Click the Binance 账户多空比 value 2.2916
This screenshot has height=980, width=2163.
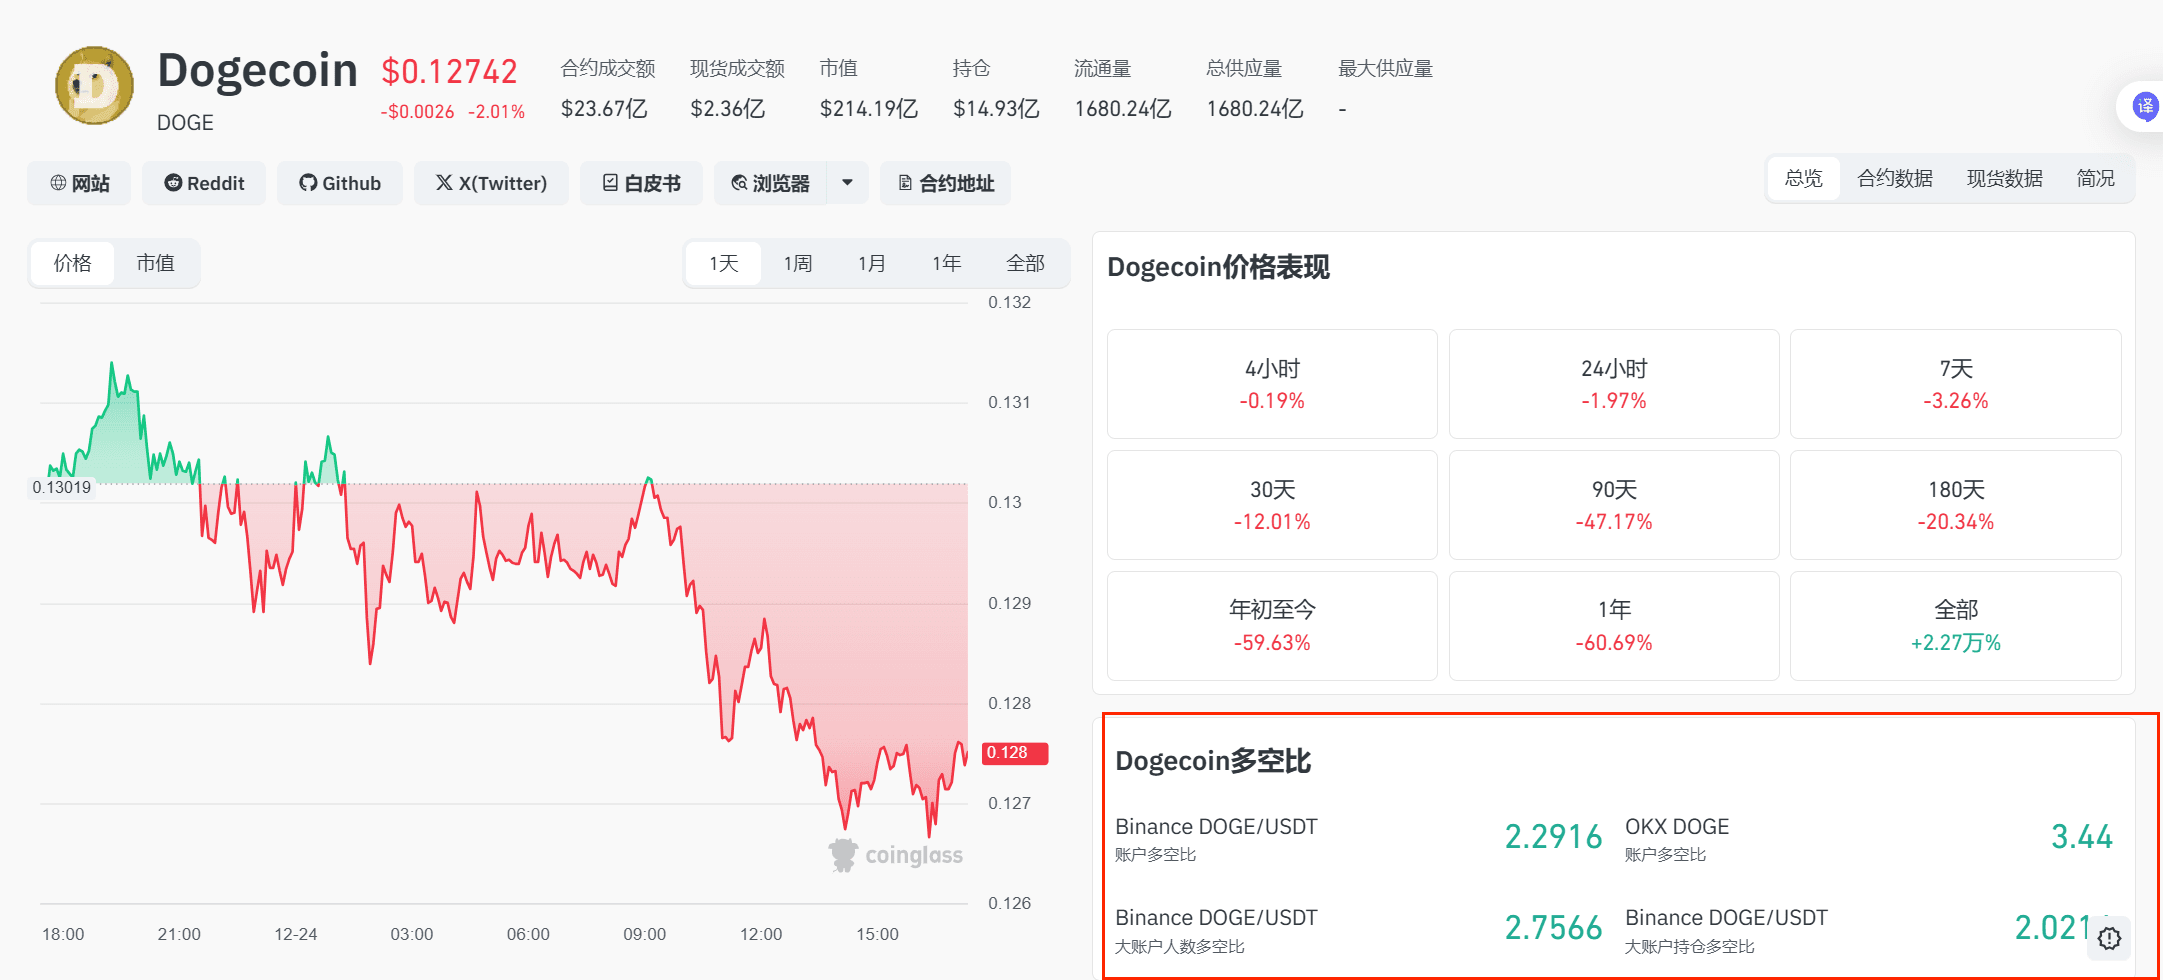[1553, 837]
